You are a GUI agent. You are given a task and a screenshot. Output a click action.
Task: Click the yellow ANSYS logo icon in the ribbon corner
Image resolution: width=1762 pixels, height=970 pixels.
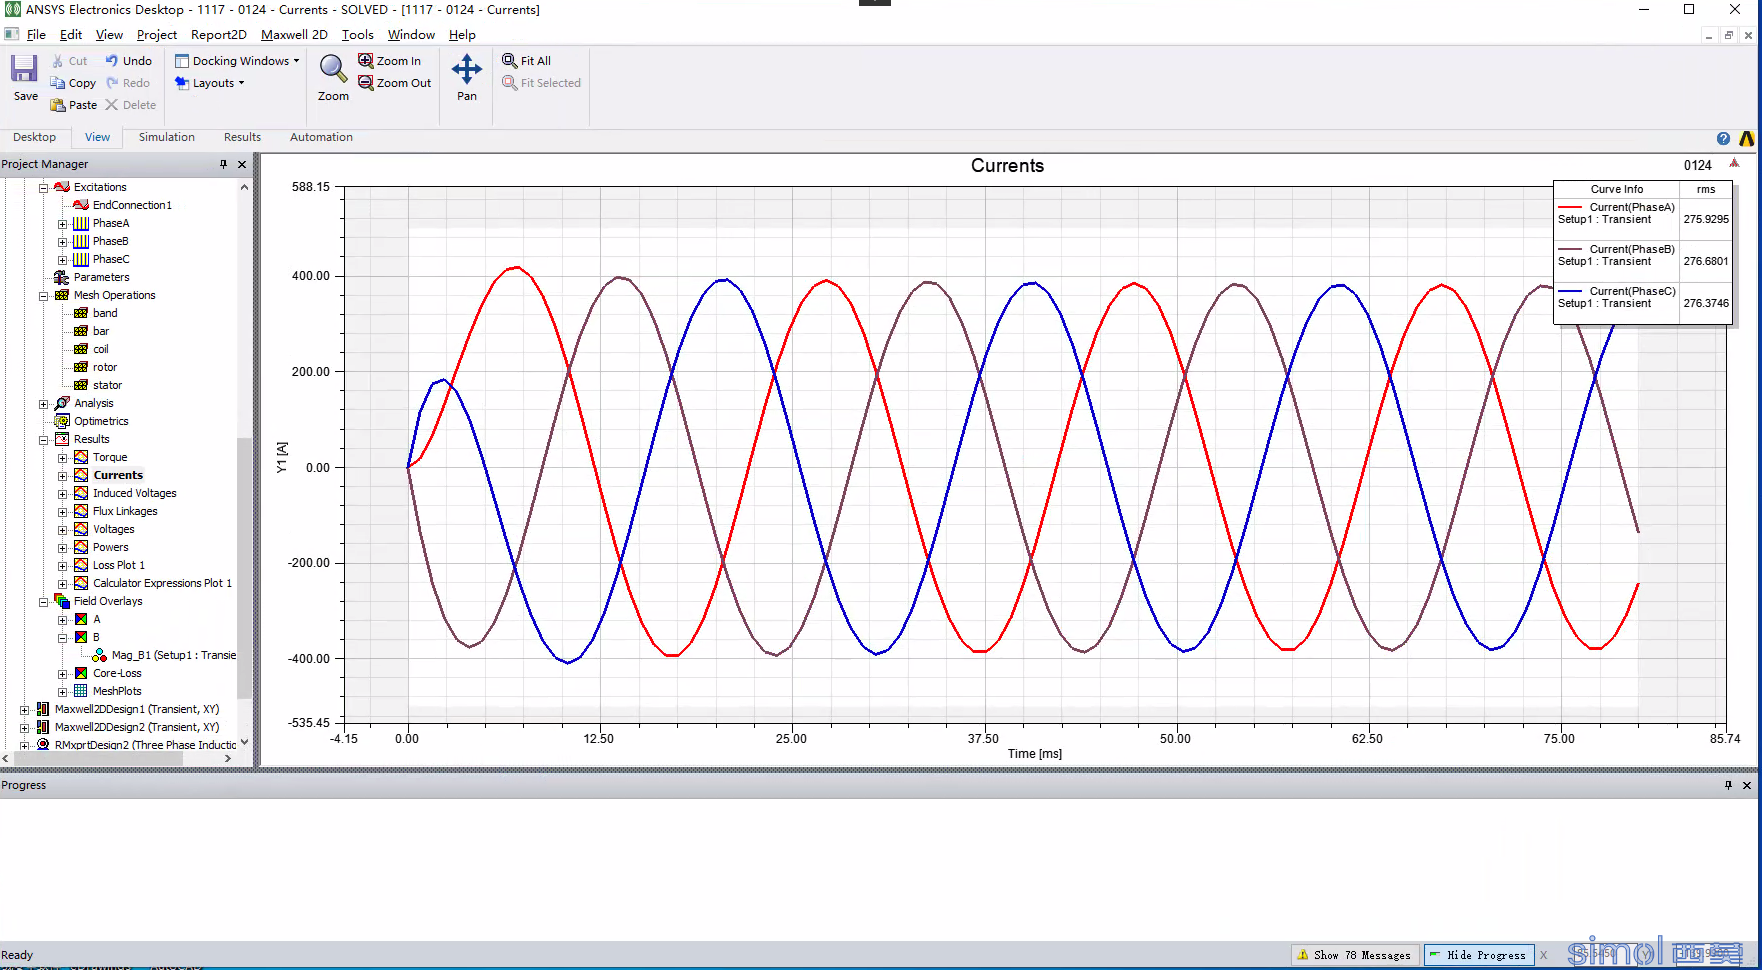(x=1747, y=139)
